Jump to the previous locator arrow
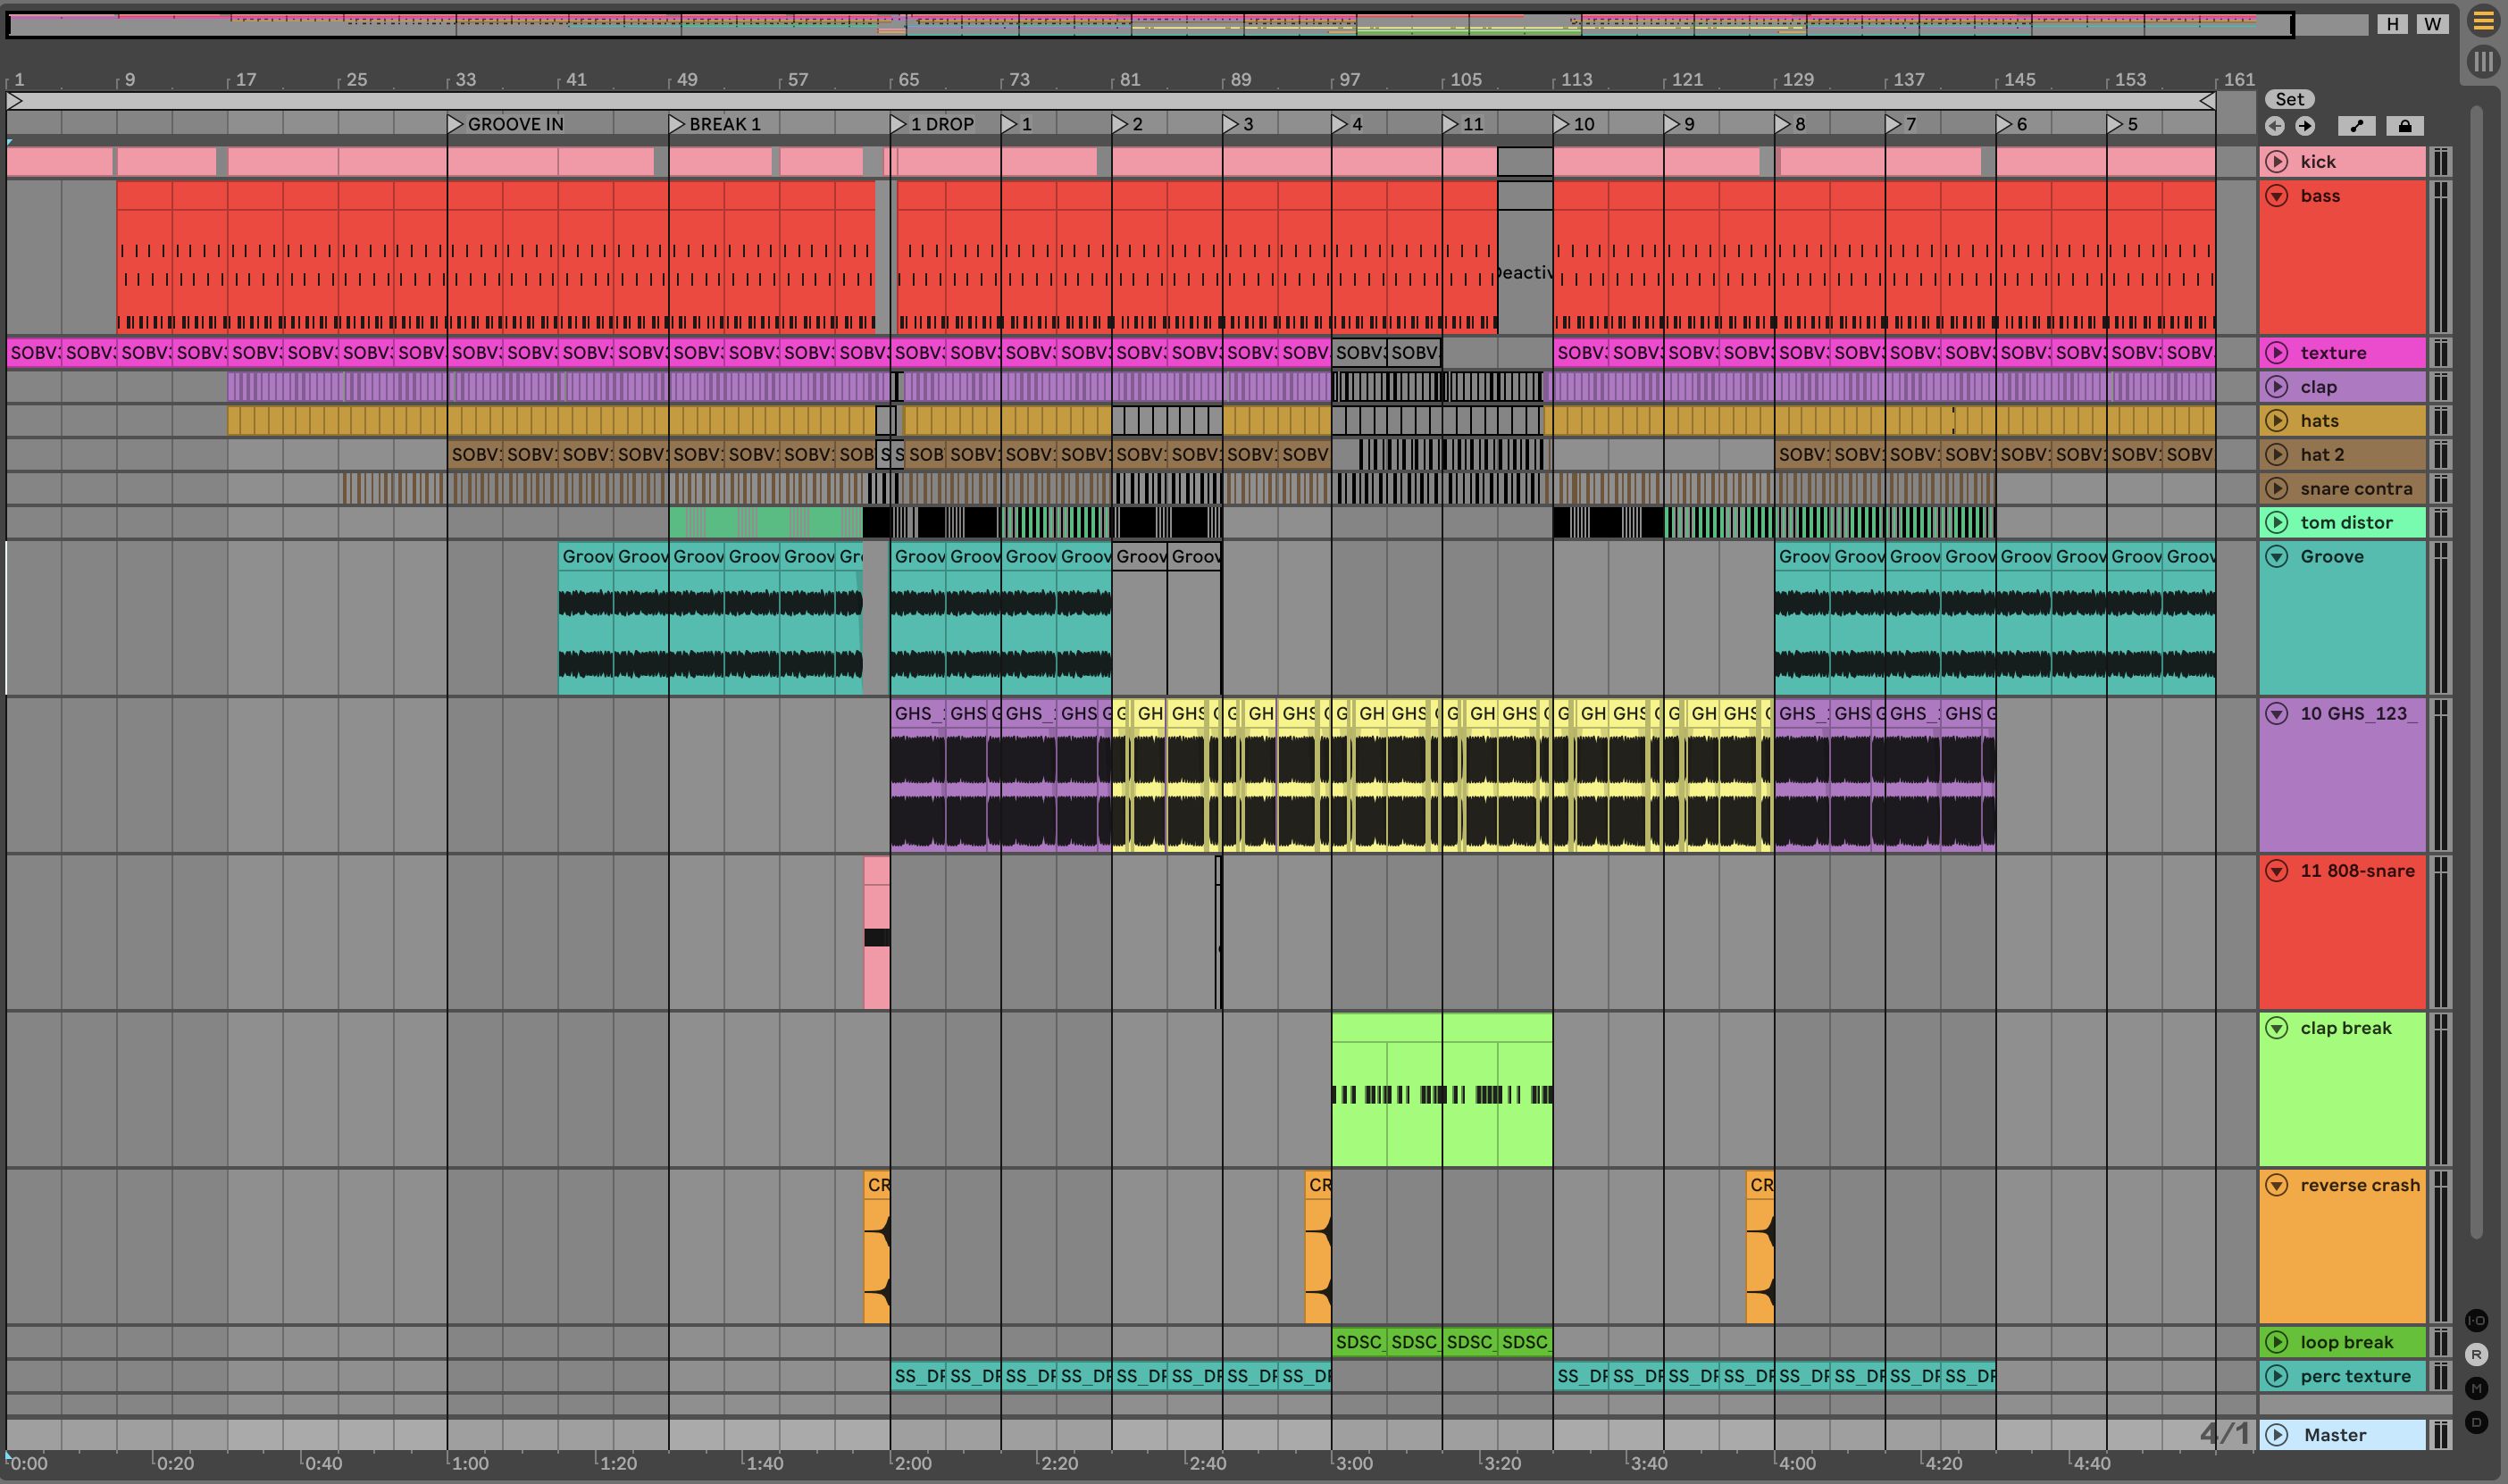Image resolution: width=2508 pixels, height=1484 pixels. [x=2274, y=126]
